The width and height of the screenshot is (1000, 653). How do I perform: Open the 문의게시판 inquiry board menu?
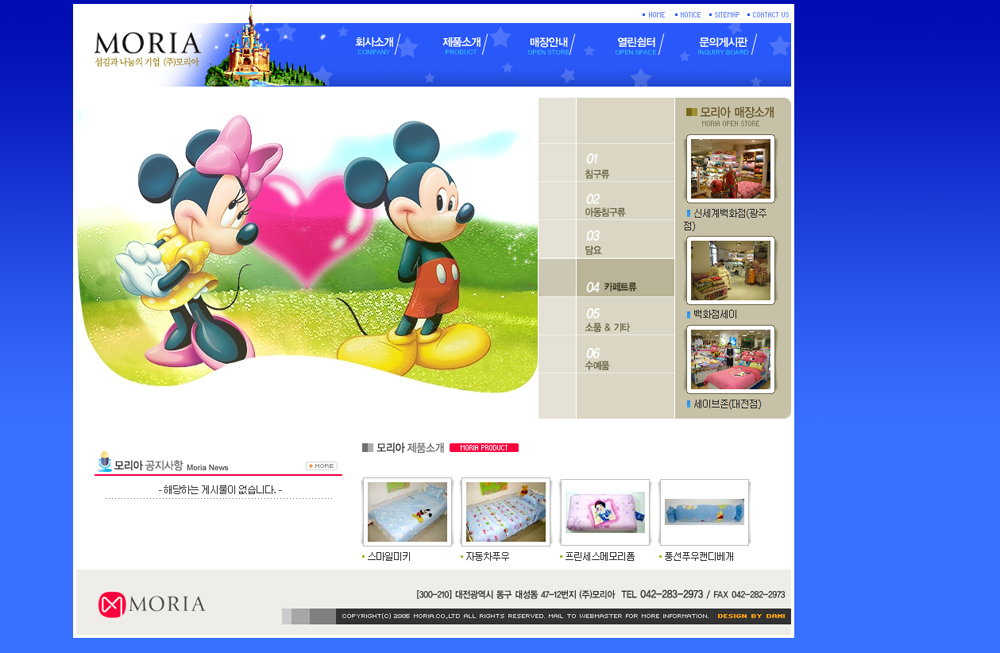tap(723, 44)
